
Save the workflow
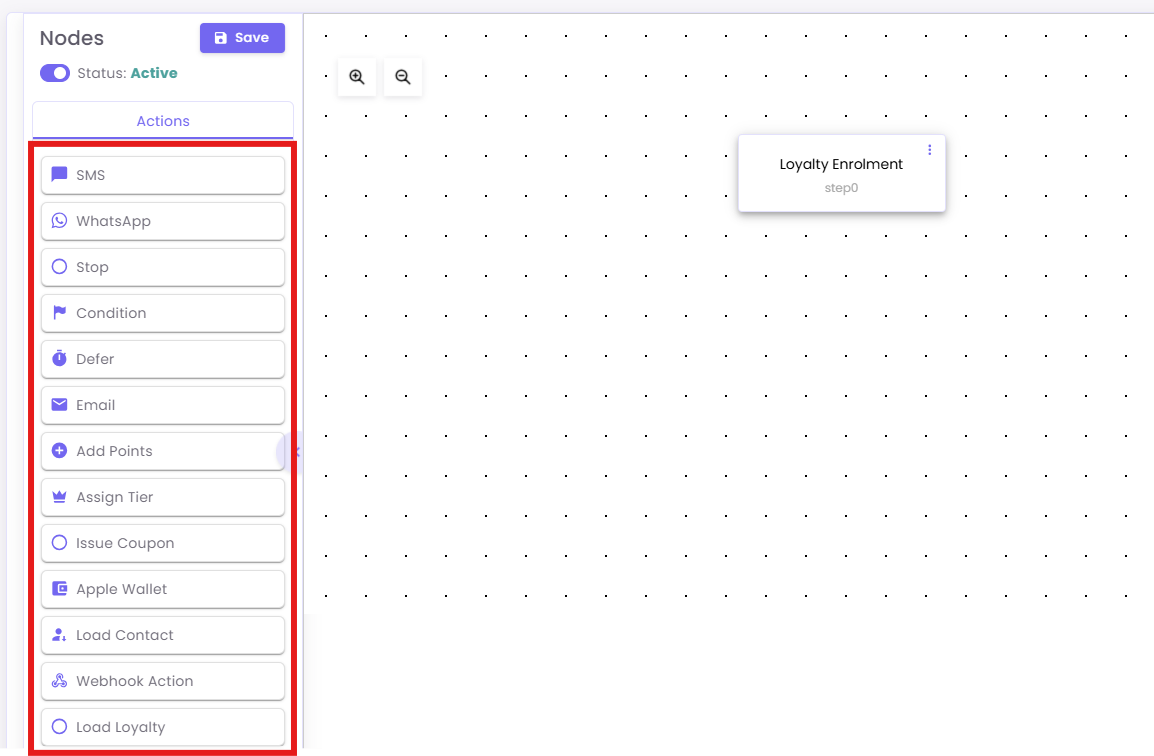[242, 38]
